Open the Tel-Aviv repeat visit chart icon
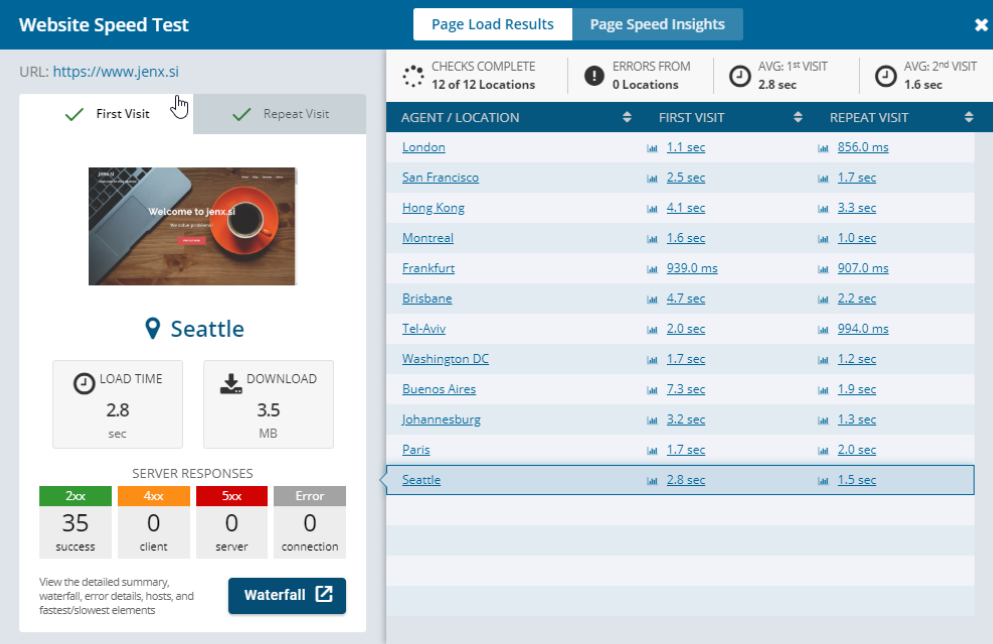 [823, 330]
